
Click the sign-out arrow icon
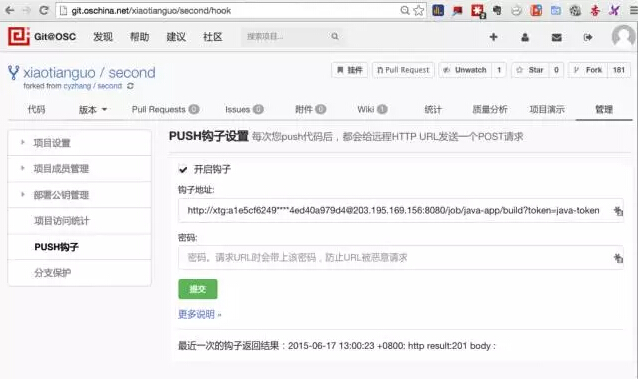[x=588, y=37]
